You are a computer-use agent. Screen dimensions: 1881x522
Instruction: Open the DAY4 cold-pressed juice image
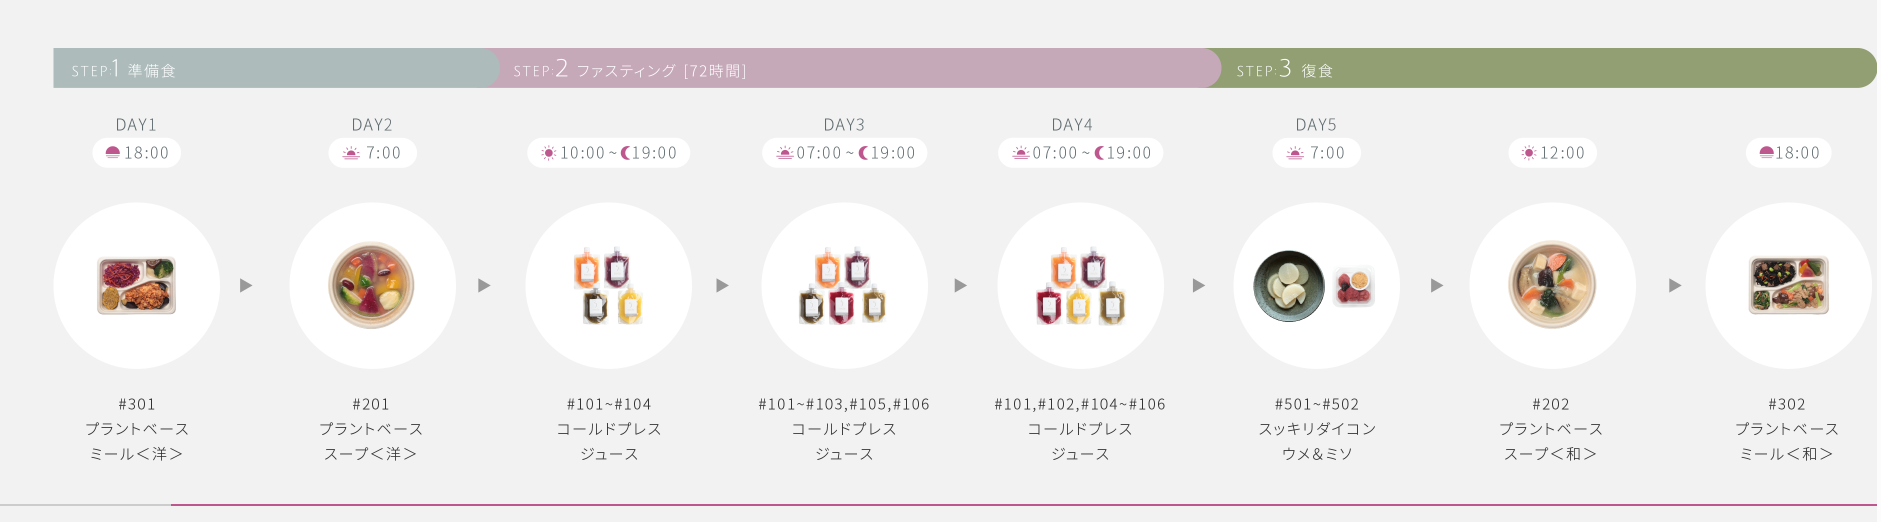click(x=1081, y=286)
